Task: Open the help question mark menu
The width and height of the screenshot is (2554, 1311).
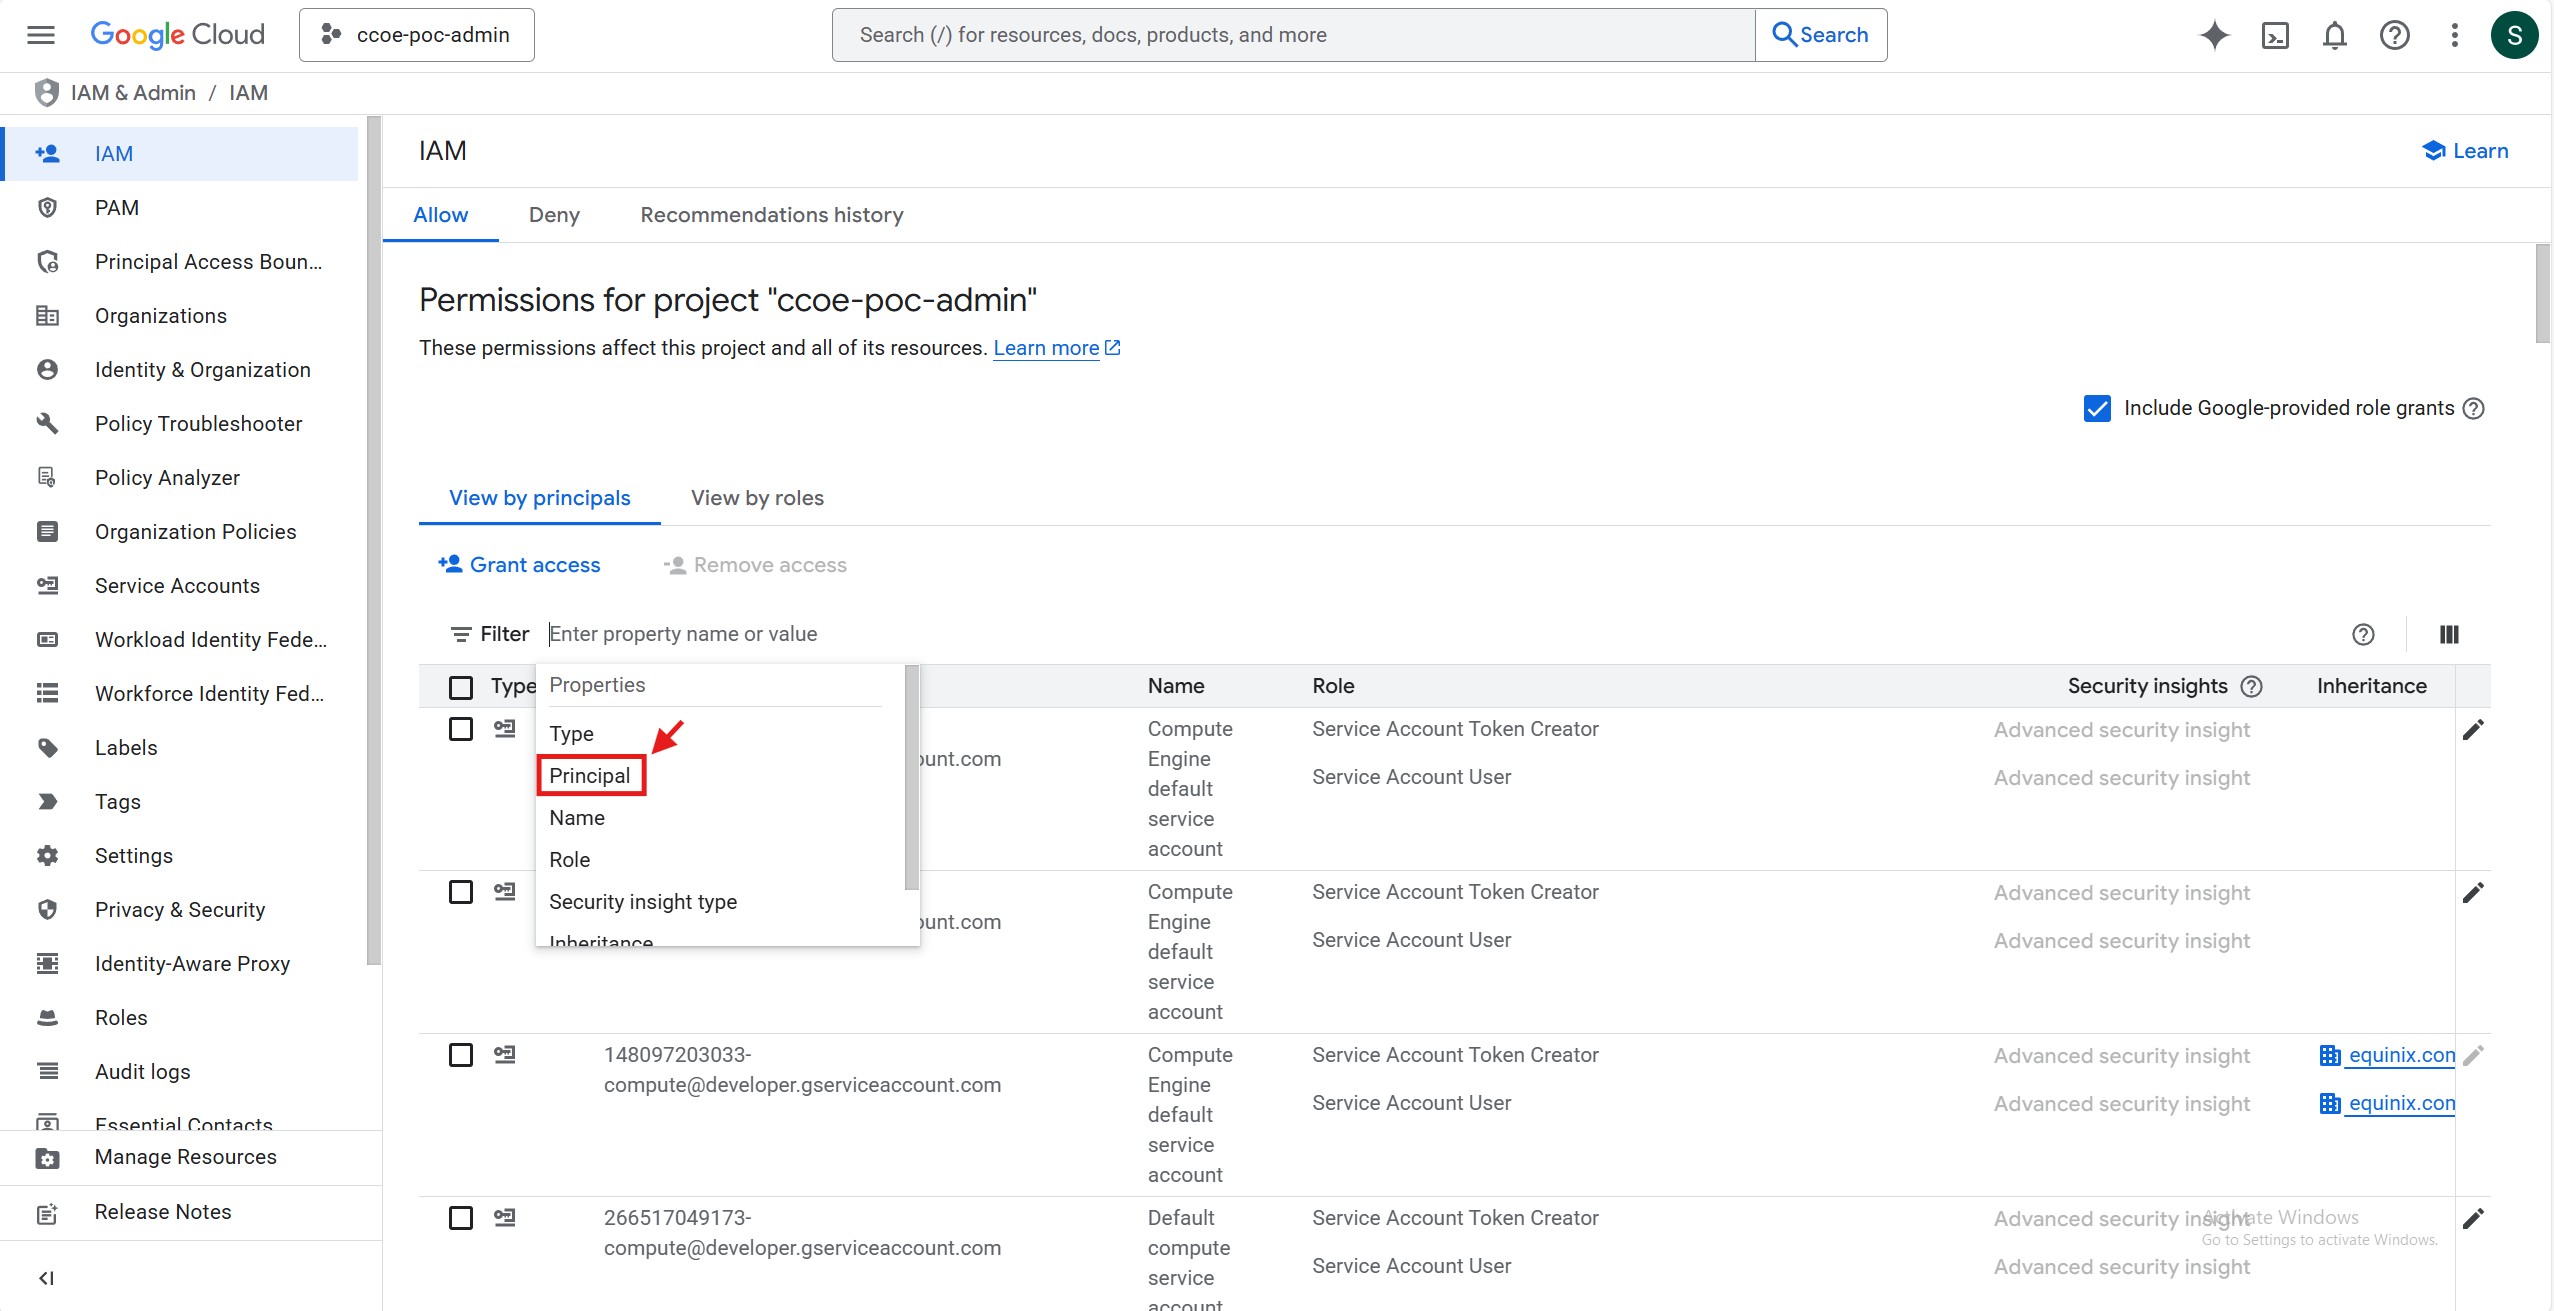Action: pos(2394,35)
